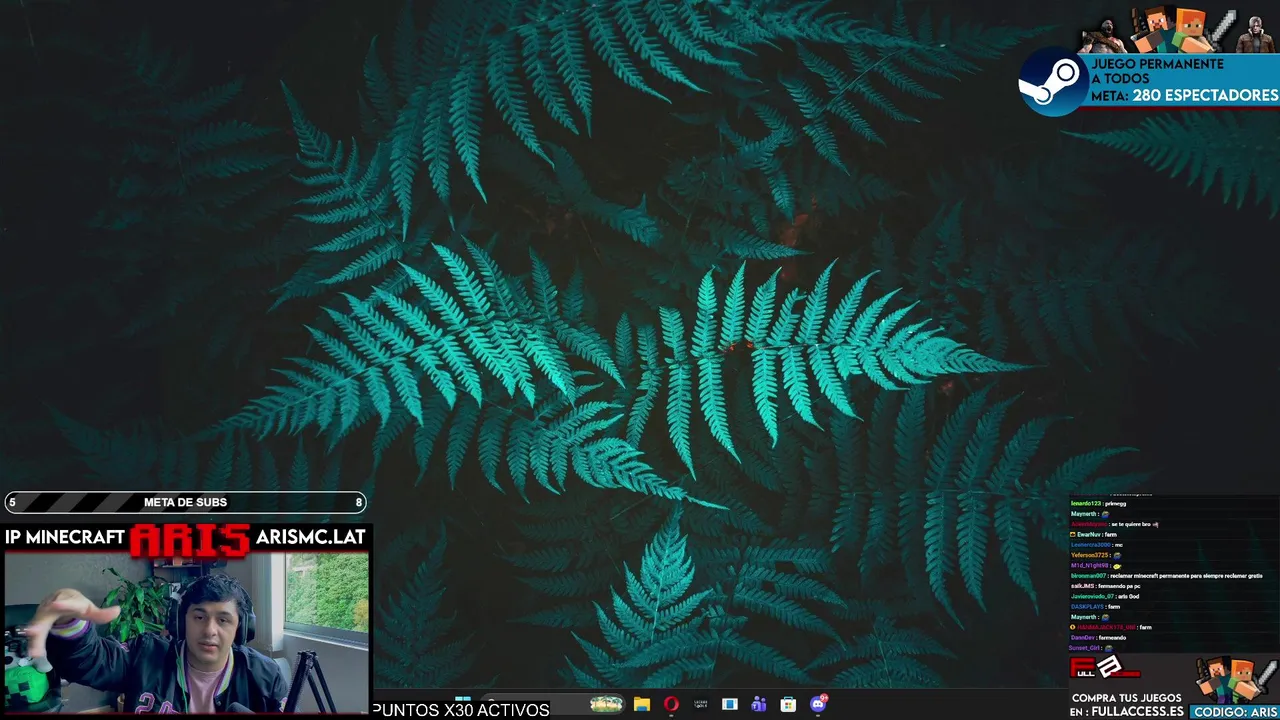Screen dimensions: 1280x720
Task: Click the "JUEGO PERMANENTE A TODOS" banner text
Action: tap(1157, 71)
